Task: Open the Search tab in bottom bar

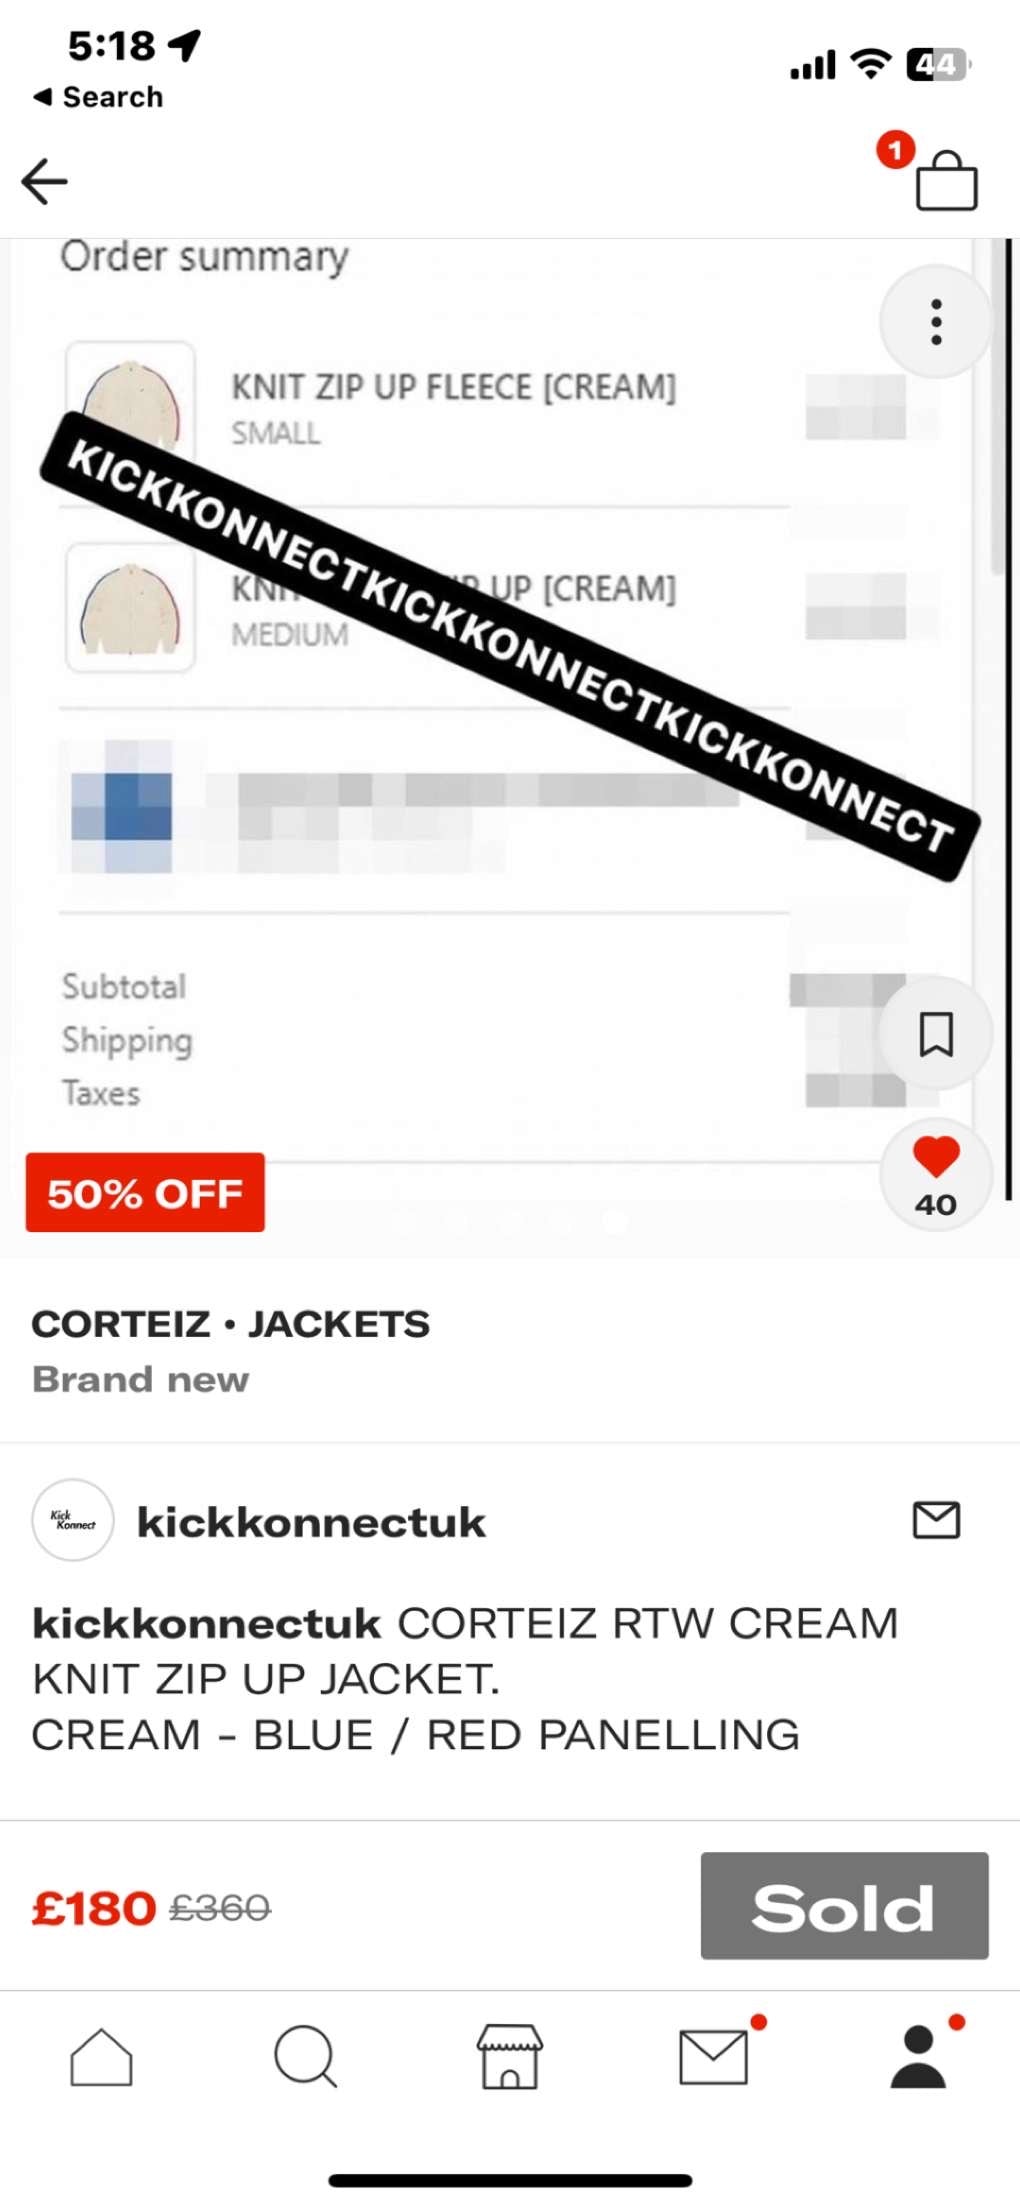Action: click(305, 2057)
